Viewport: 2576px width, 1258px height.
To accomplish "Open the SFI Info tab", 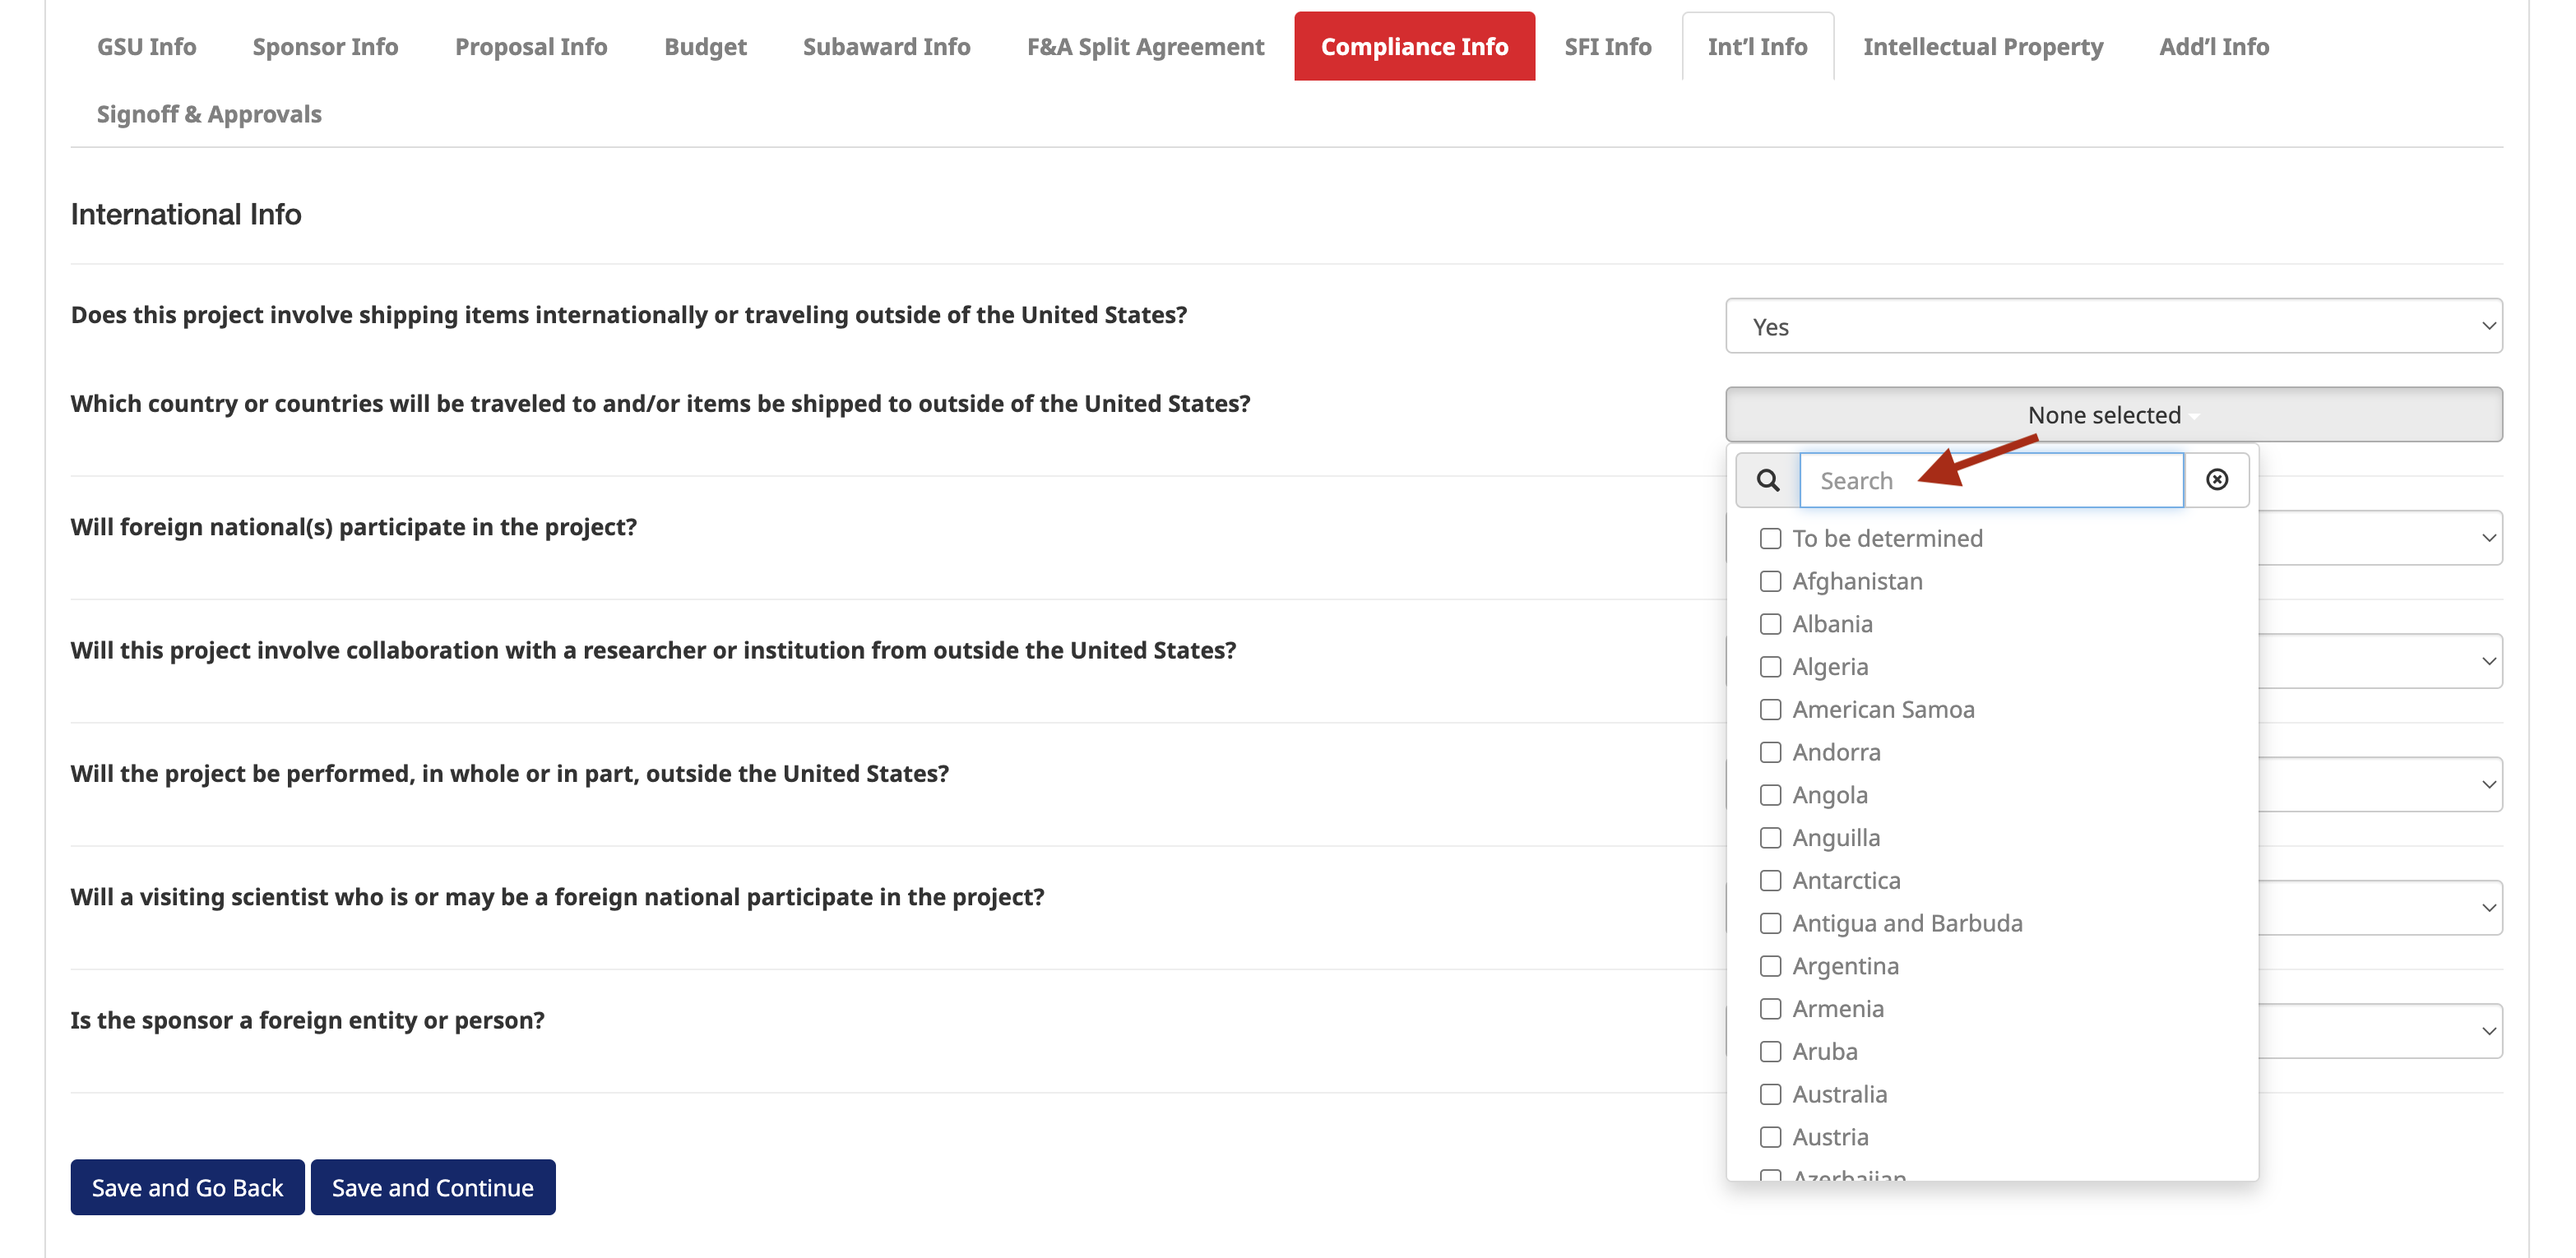I will click(x=1608, y=47).
